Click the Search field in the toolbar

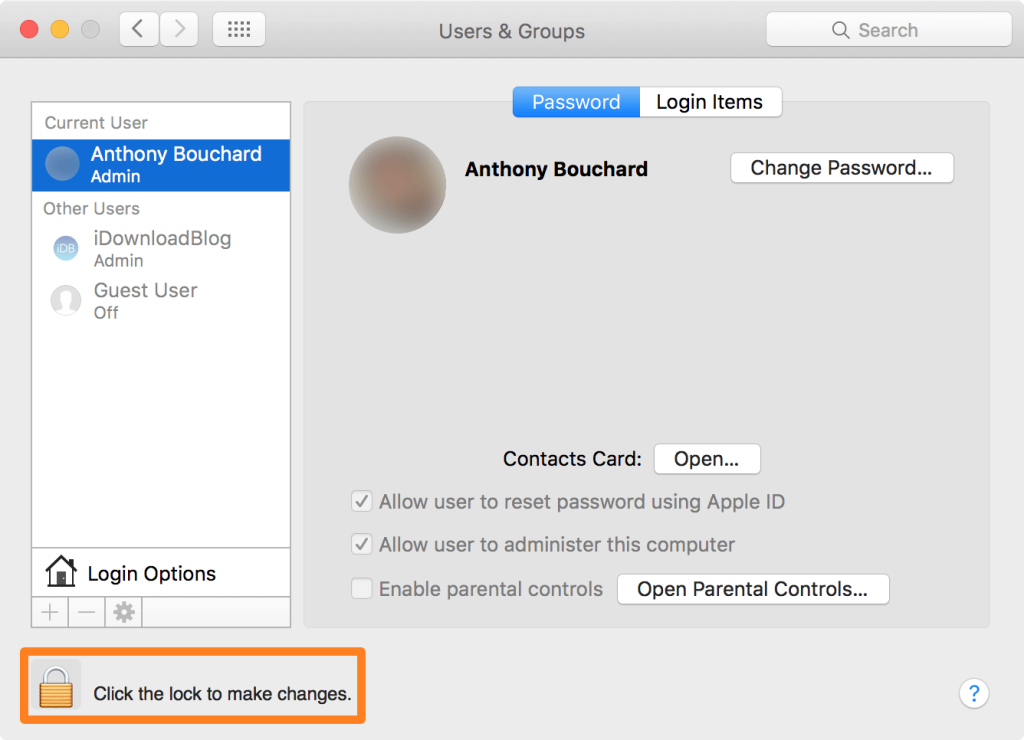888,30
